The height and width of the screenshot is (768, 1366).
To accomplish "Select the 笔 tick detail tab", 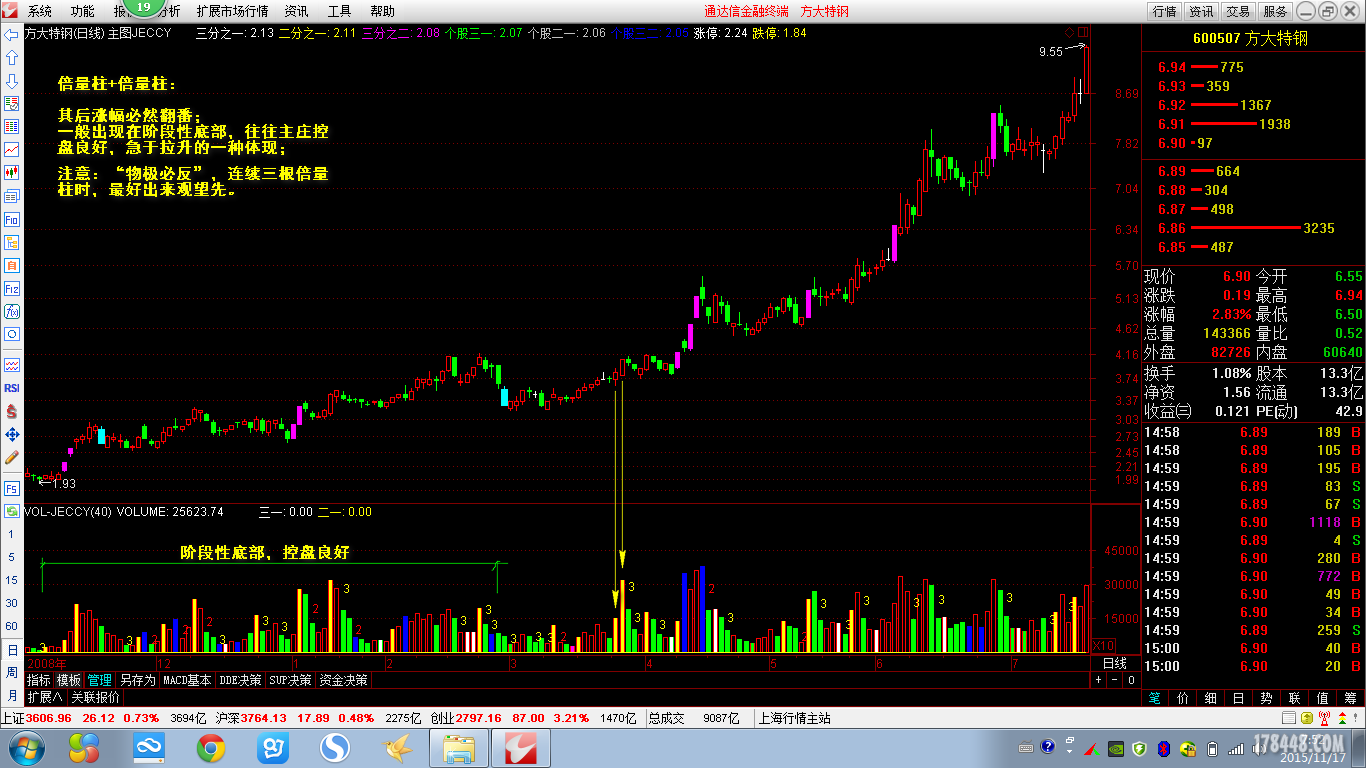I will point(1155,697).
